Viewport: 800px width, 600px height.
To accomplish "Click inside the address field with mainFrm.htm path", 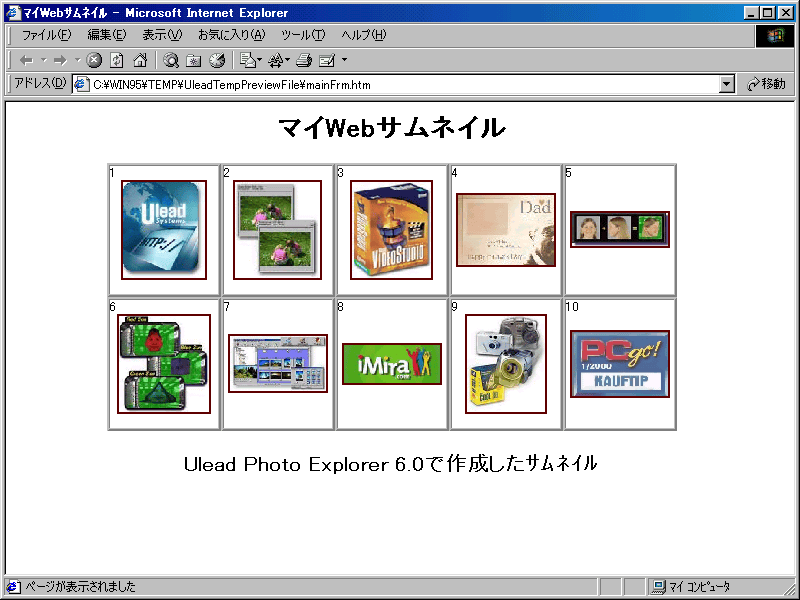I will (403, 85).
